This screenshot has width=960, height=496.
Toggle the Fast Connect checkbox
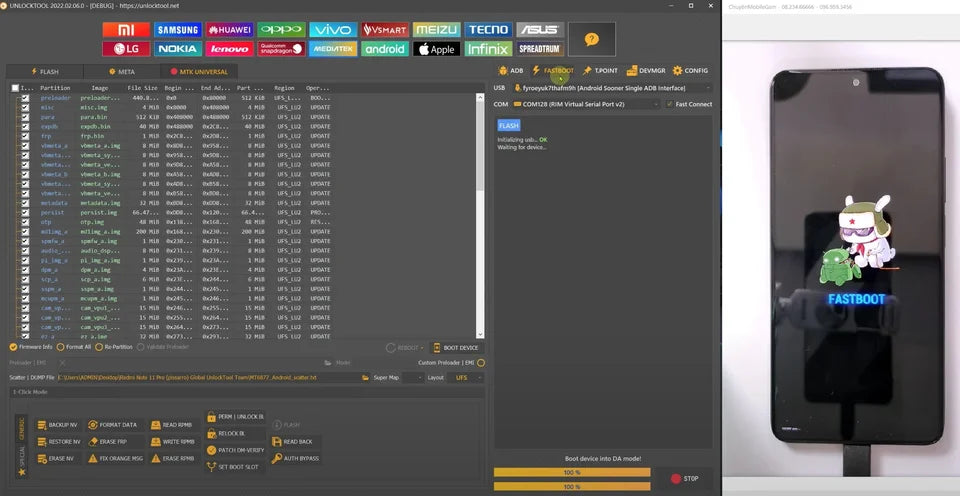(670, 104)
